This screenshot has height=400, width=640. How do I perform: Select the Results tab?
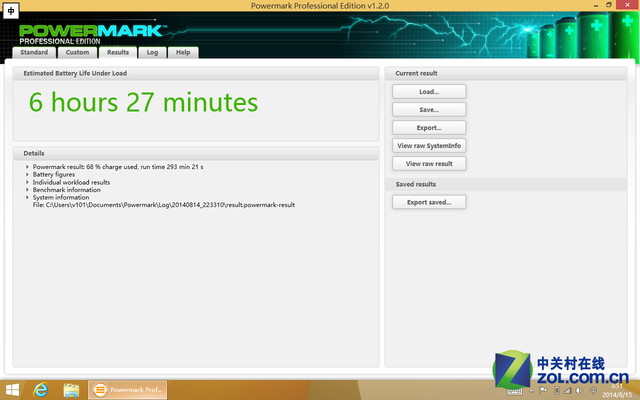(118, 53)
